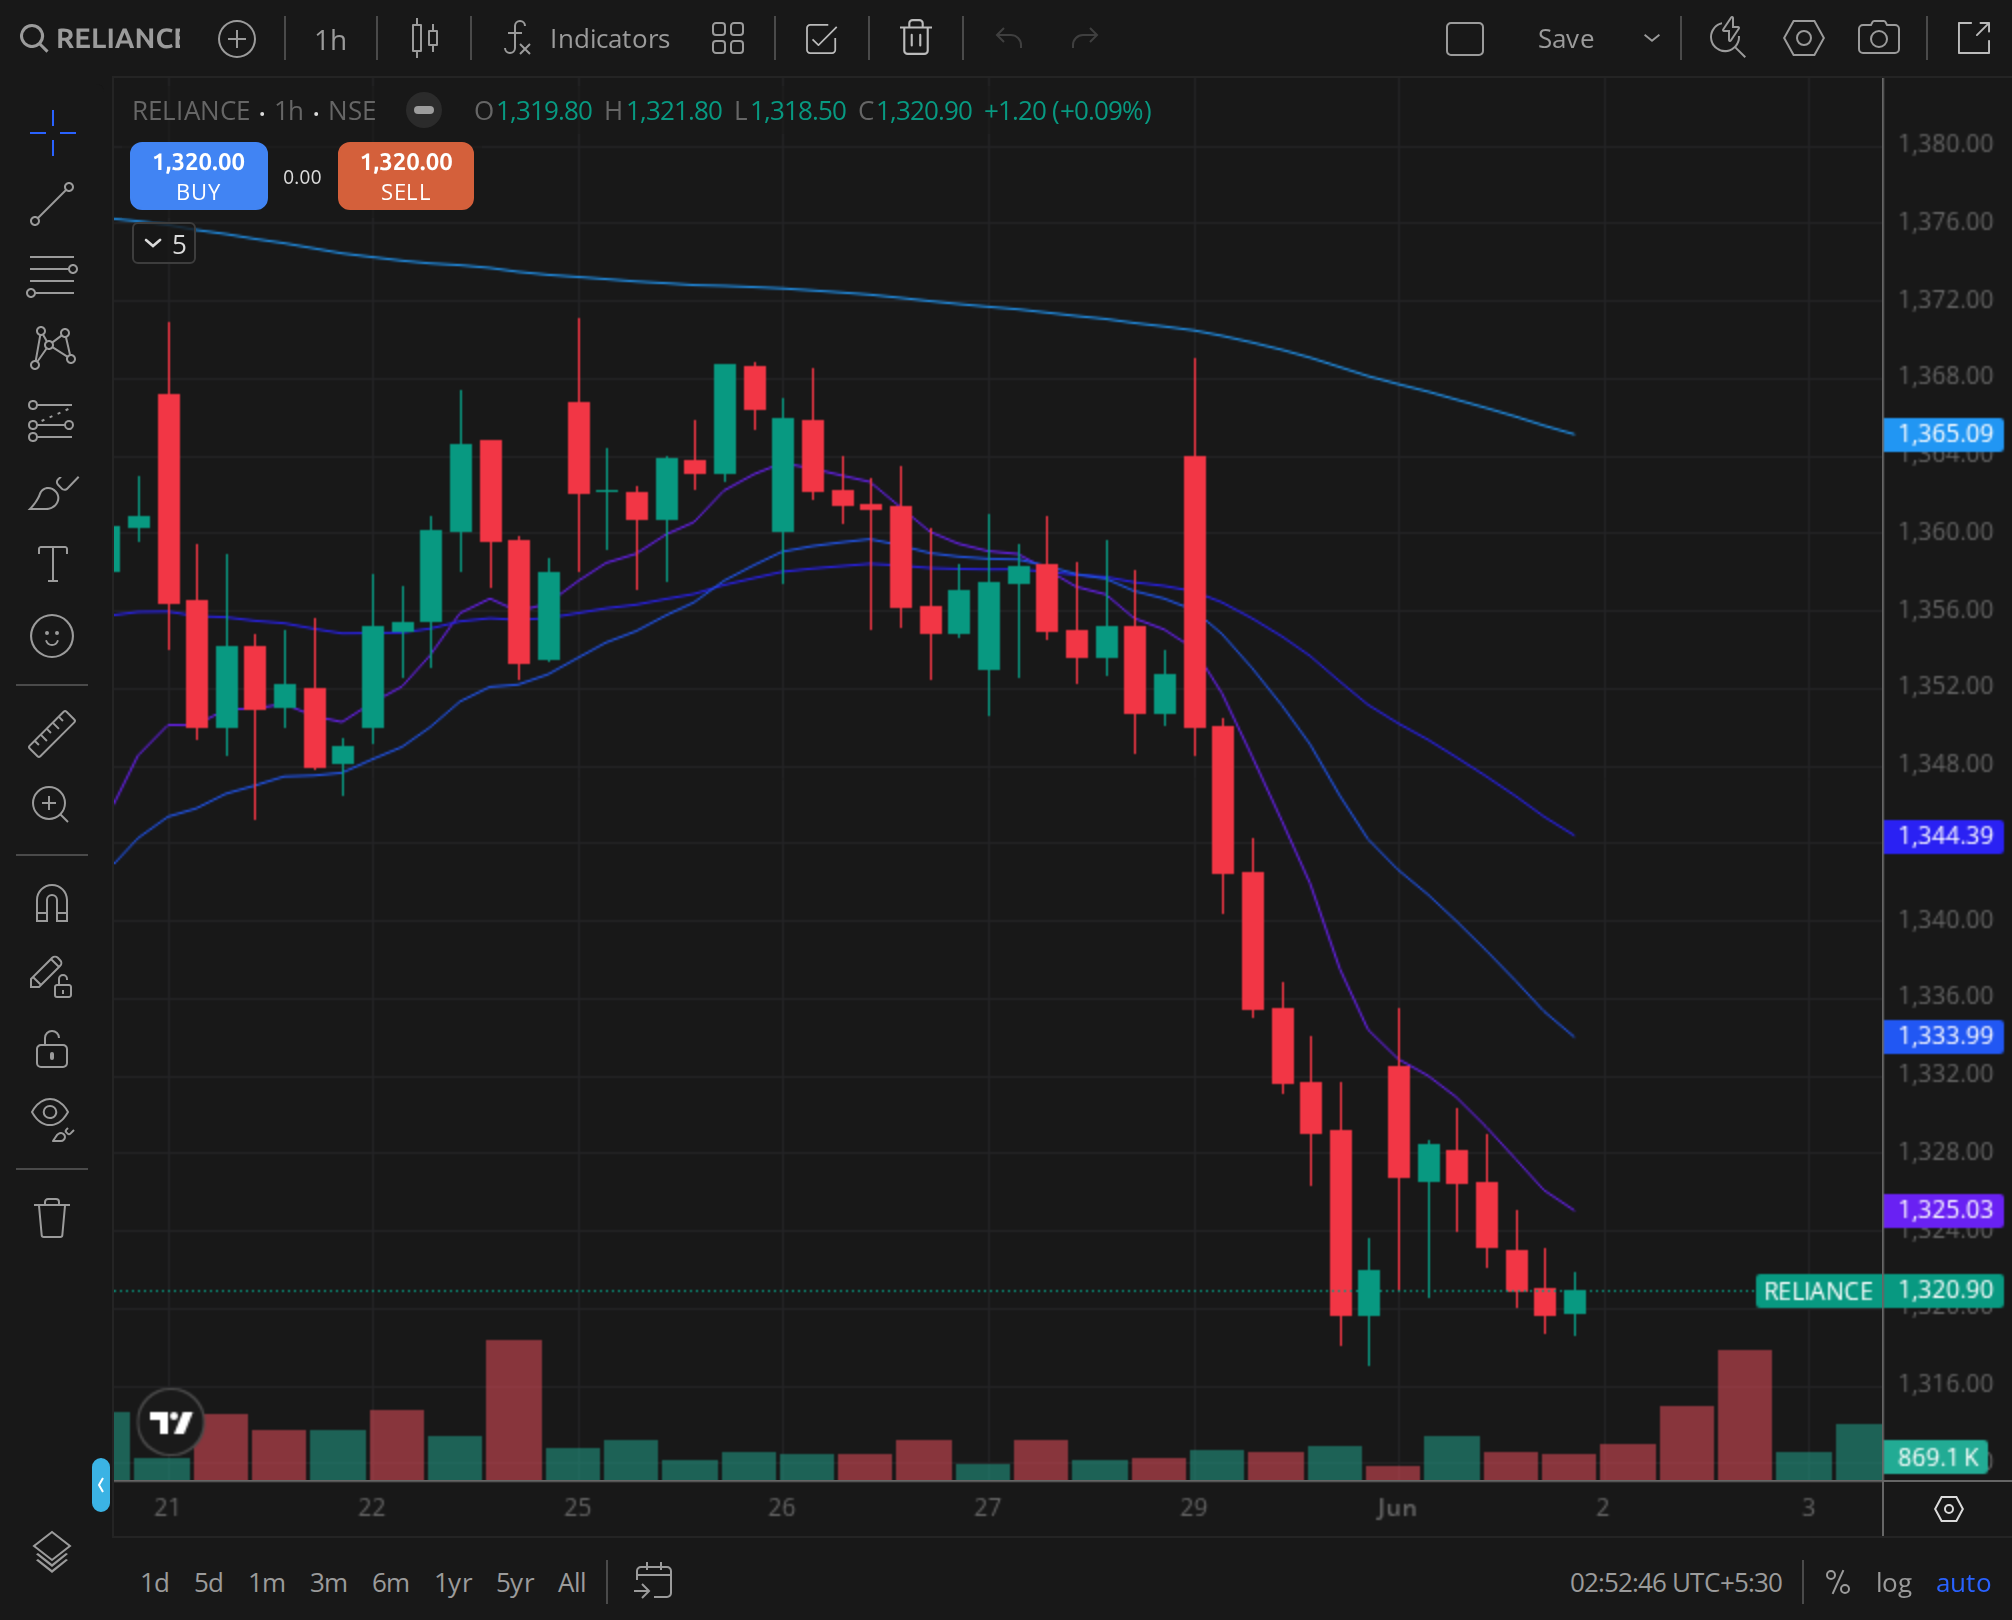Open the RELIANCE symbol search
This screenshot has width=2012, height=1620.
[x=101, y=39]
